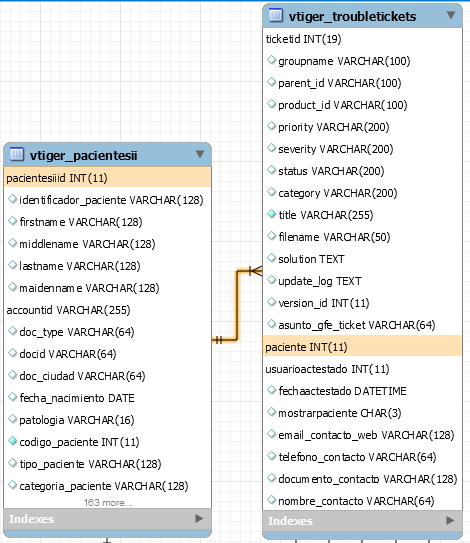The image size is (470, 543).
Task: Click filled diamond icon beside codigo_paciente
Action: [x=12, y=441]
